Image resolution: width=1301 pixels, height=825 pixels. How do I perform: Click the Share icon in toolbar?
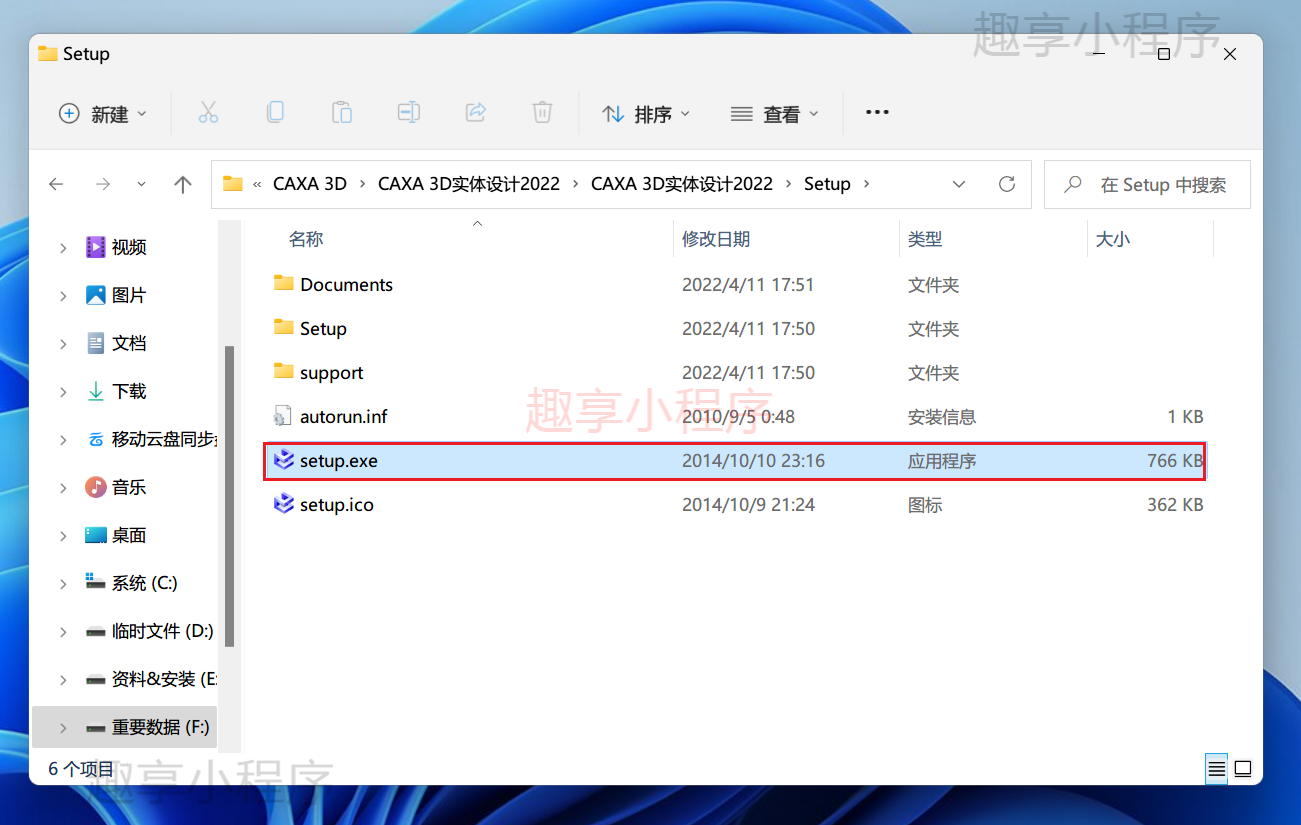coord(476,113)
